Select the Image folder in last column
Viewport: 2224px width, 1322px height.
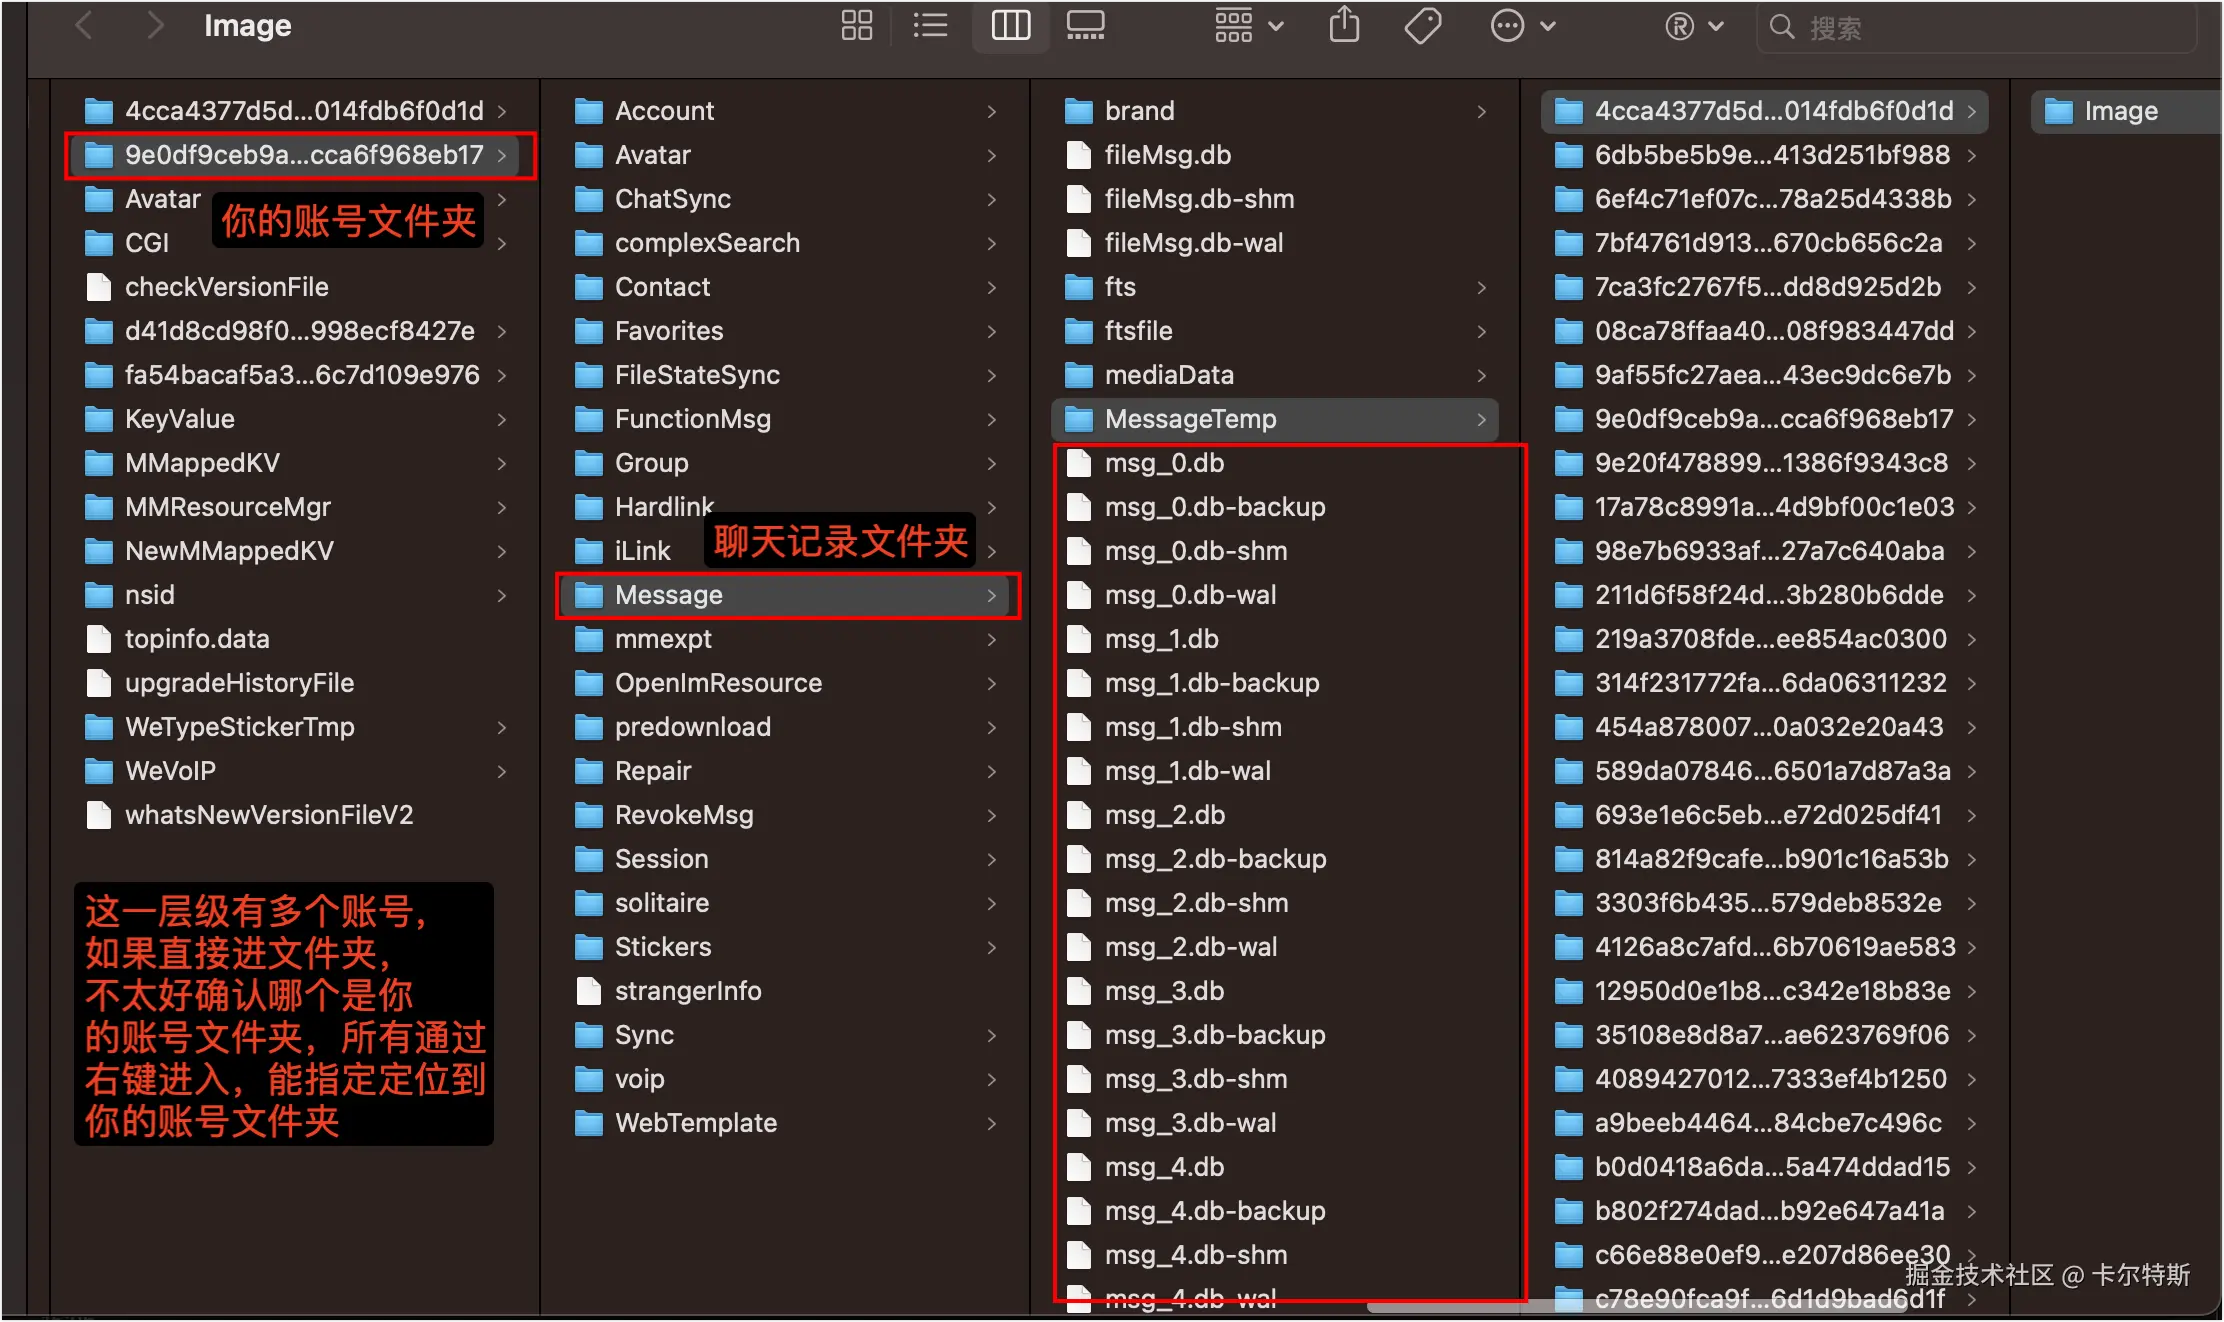coord(2120,111)
